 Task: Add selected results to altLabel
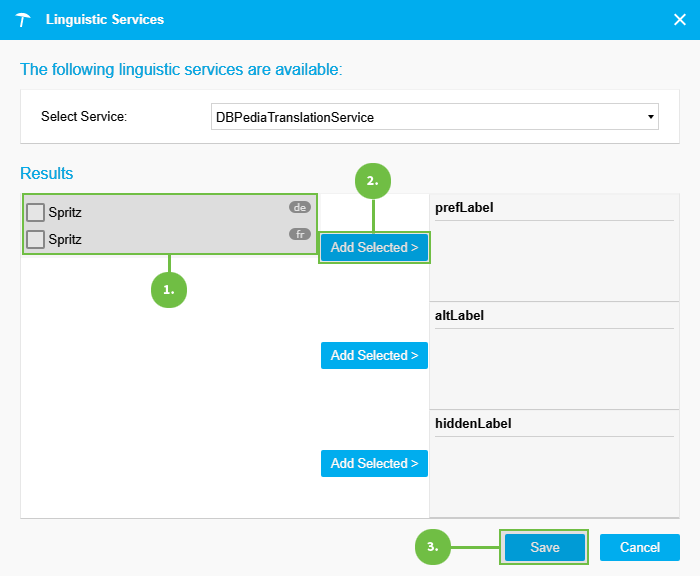[374, 355]
